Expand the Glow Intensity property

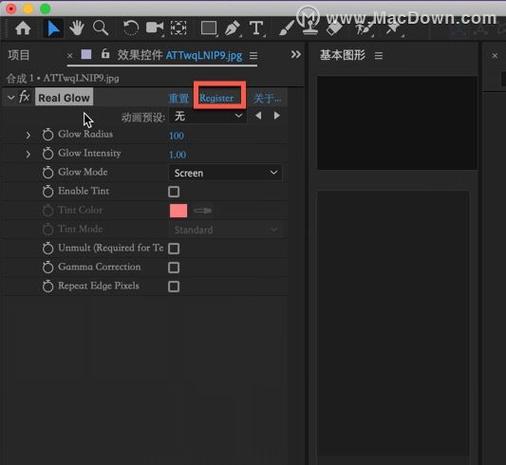pos(28,154)
